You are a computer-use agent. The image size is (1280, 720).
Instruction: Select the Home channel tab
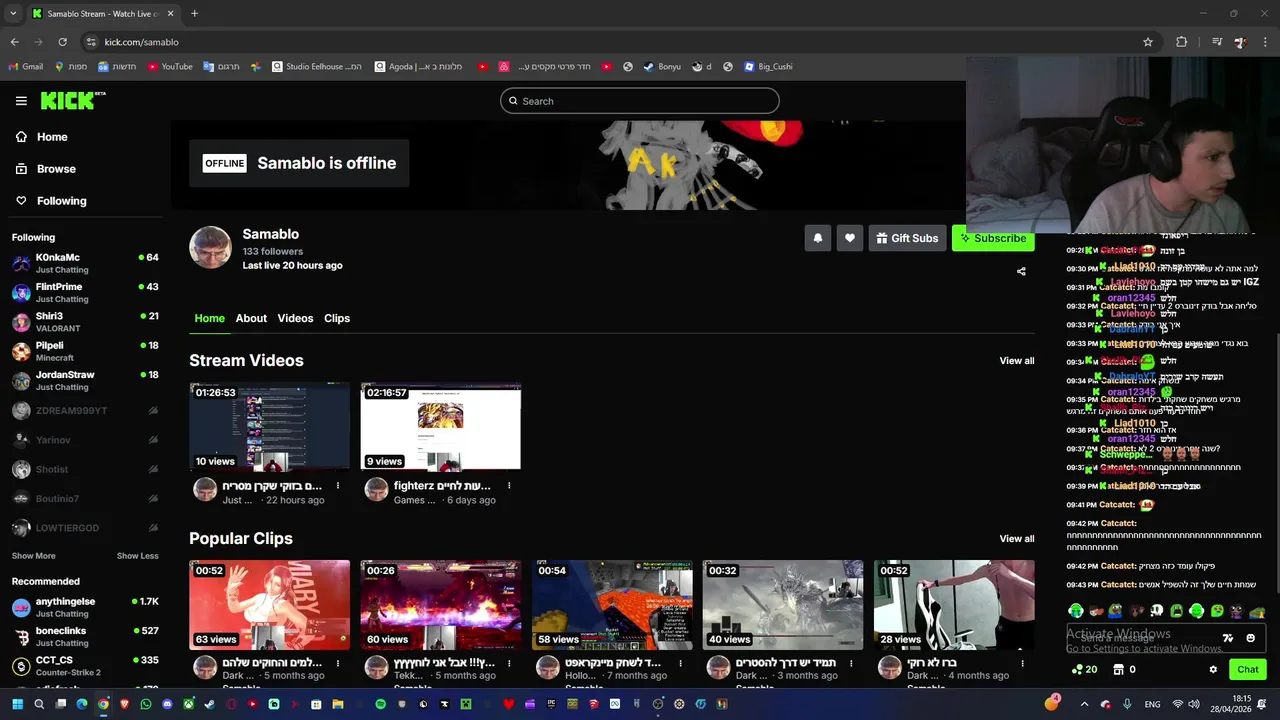209,318
